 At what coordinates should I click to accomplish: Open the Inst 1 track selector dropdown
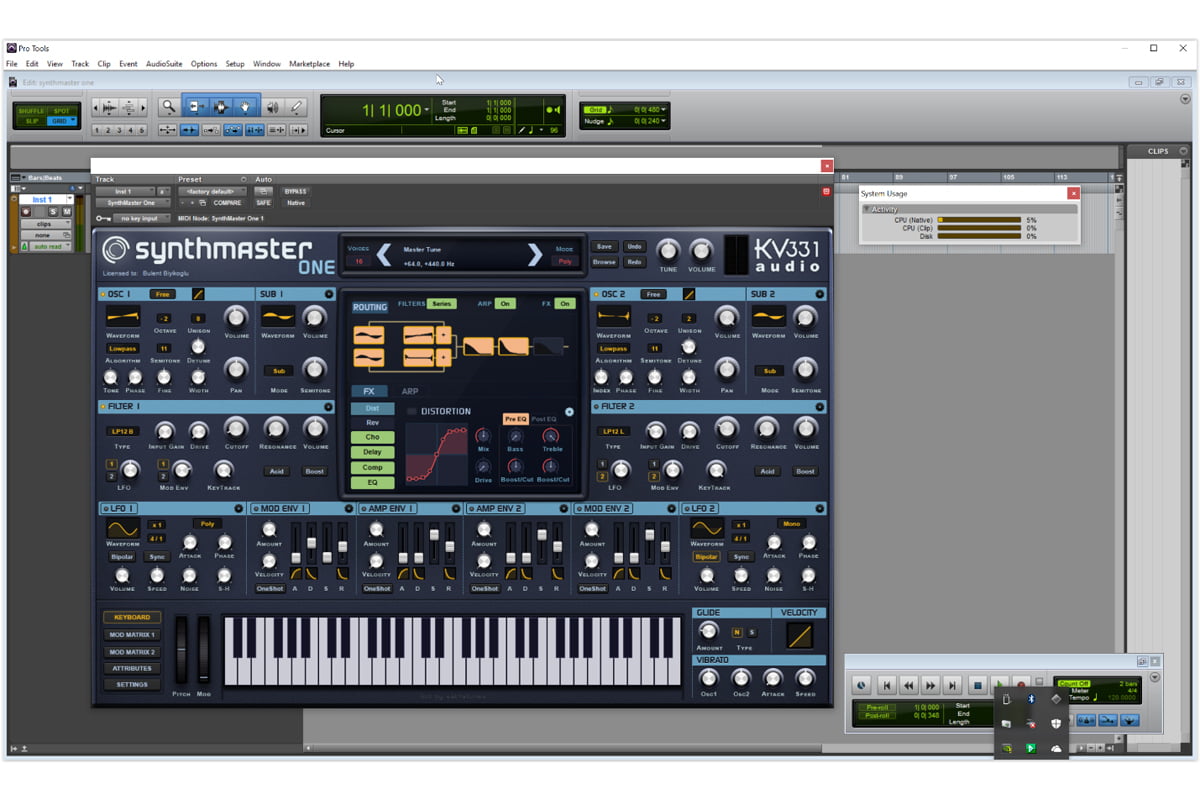(125, 191)
